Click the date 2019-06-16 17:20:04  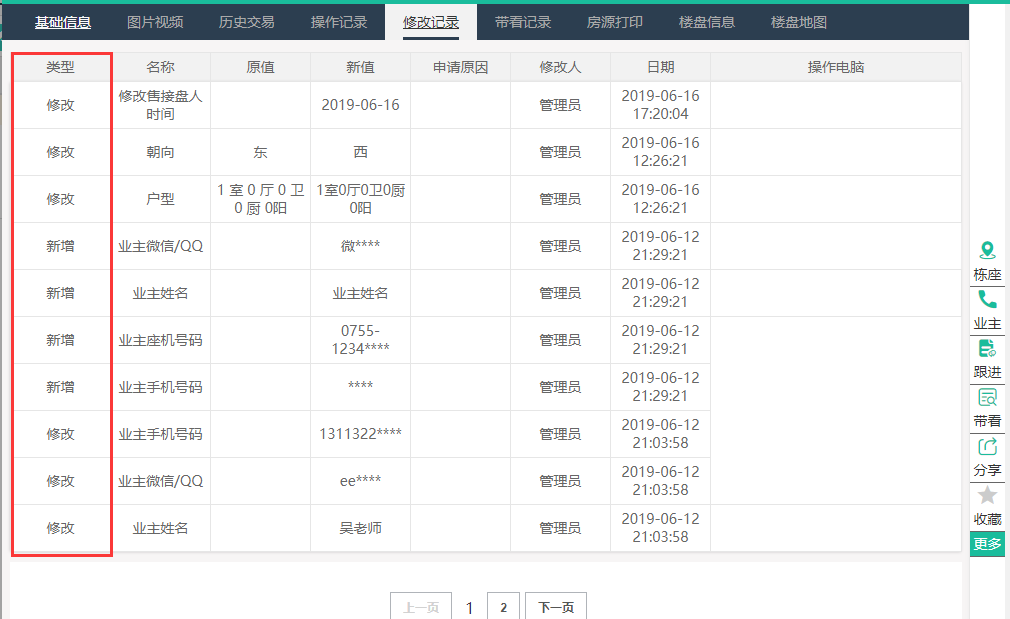[x=660, y=105]
